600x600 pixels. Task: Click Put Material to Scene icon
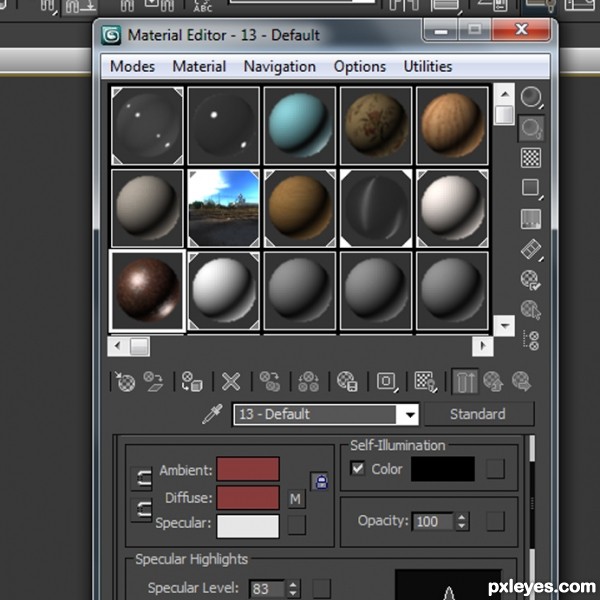(153, 382)
